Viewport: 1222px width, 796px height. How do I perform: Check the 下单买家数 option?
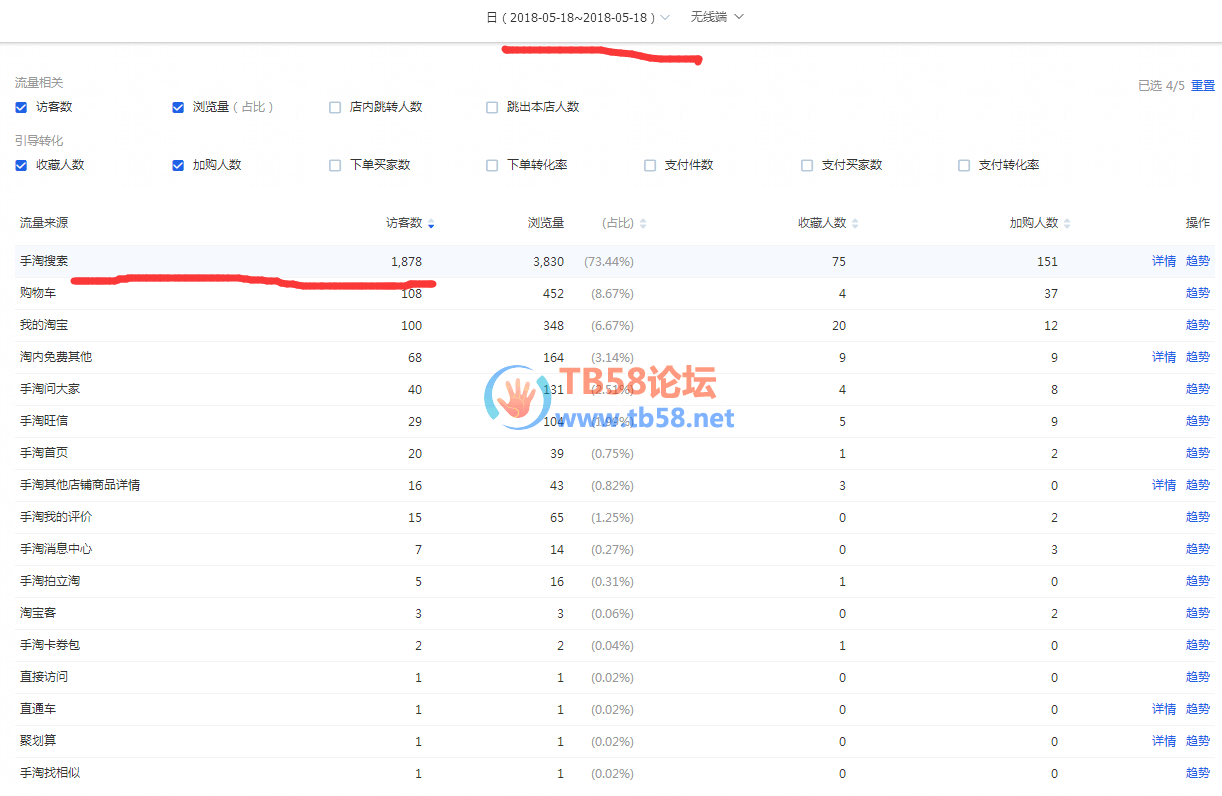point(336,165)
